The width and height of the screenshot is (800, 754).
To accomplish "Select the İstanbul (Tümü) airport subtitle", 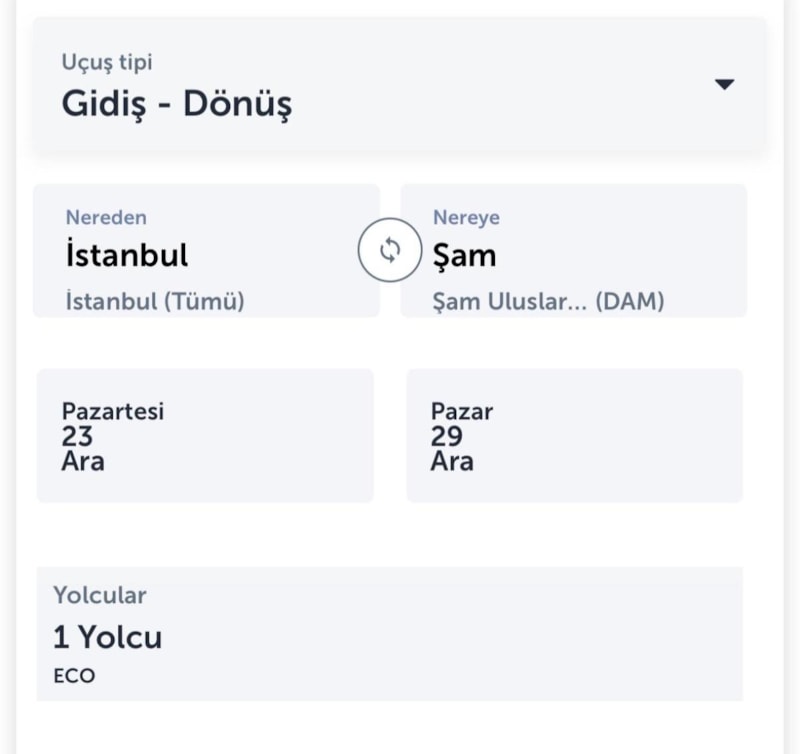I will pyautogui.click(x=155, y=301).
